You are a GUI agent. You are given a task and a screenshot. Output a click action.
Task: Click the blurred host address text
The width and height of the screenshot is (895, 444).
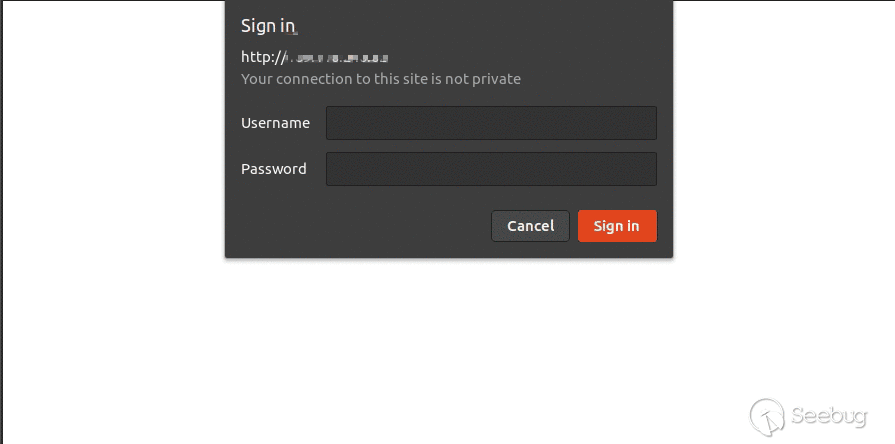click(x=336, y=58)
